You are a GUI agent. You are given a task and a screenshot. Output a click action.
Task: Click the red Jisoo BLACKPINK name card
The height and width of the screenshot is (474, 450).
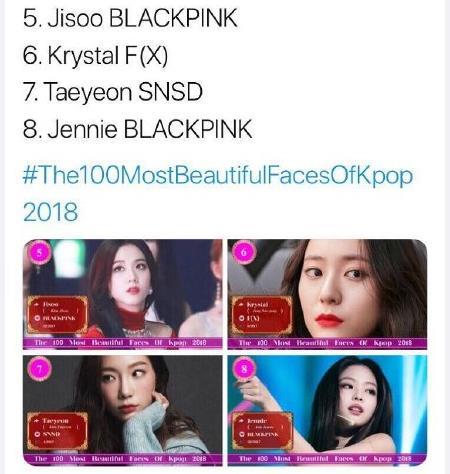tap(57, 315)
